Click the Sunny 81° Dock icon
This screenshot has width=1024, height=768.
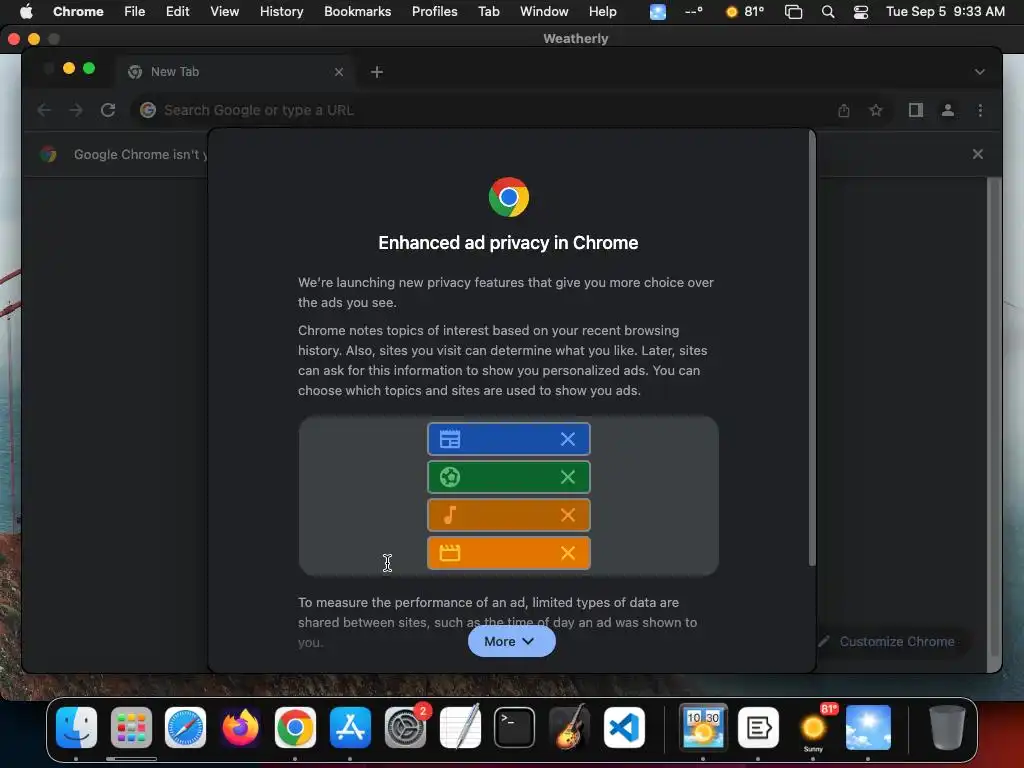[814, 728]
